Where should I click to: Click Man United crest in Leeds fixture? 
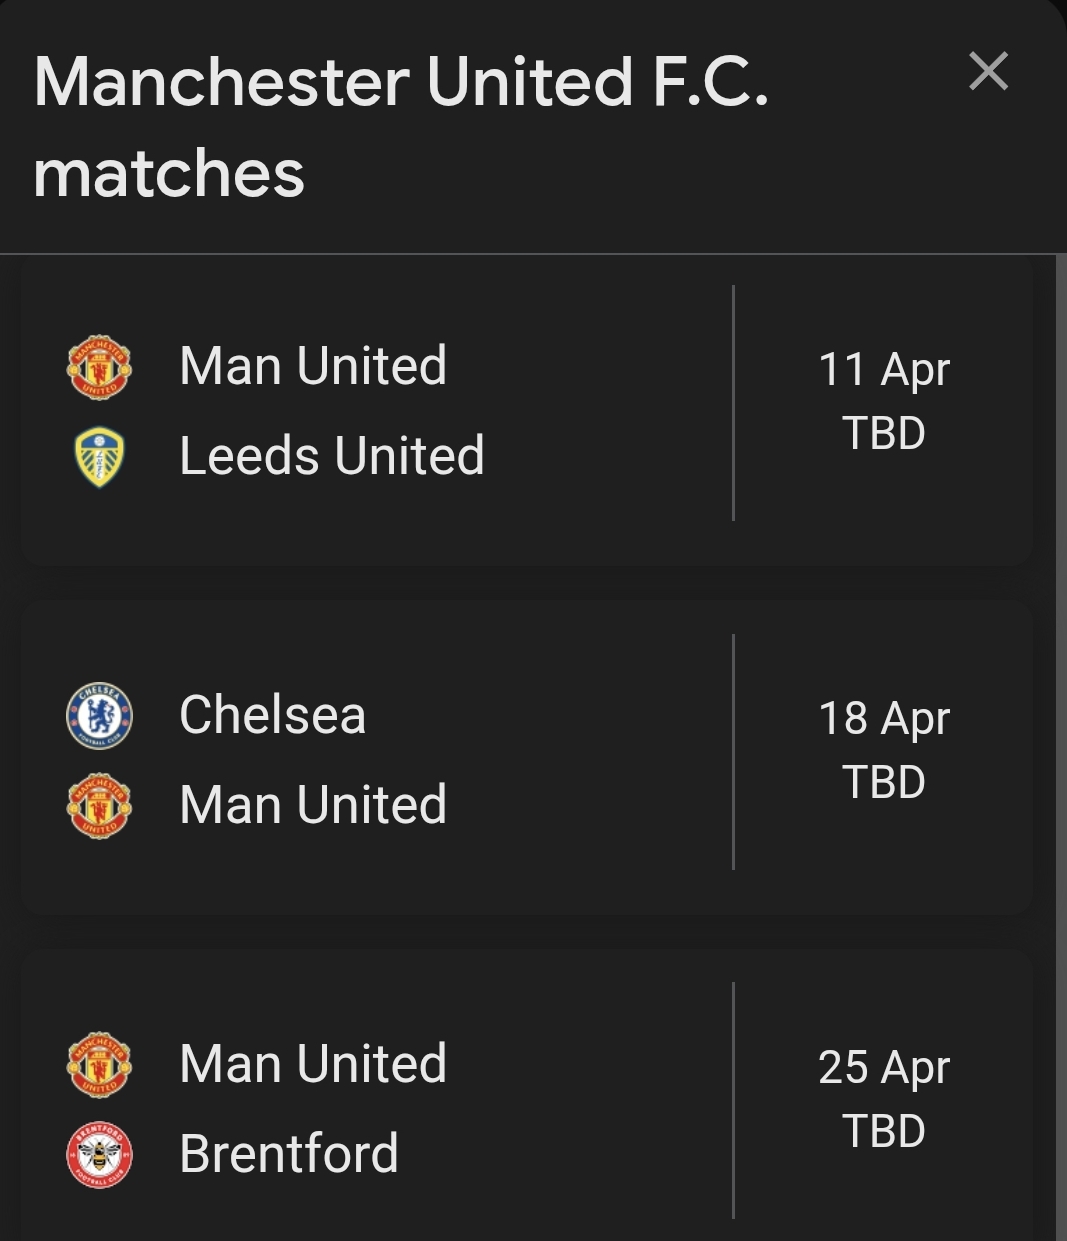tap(99, 367)
